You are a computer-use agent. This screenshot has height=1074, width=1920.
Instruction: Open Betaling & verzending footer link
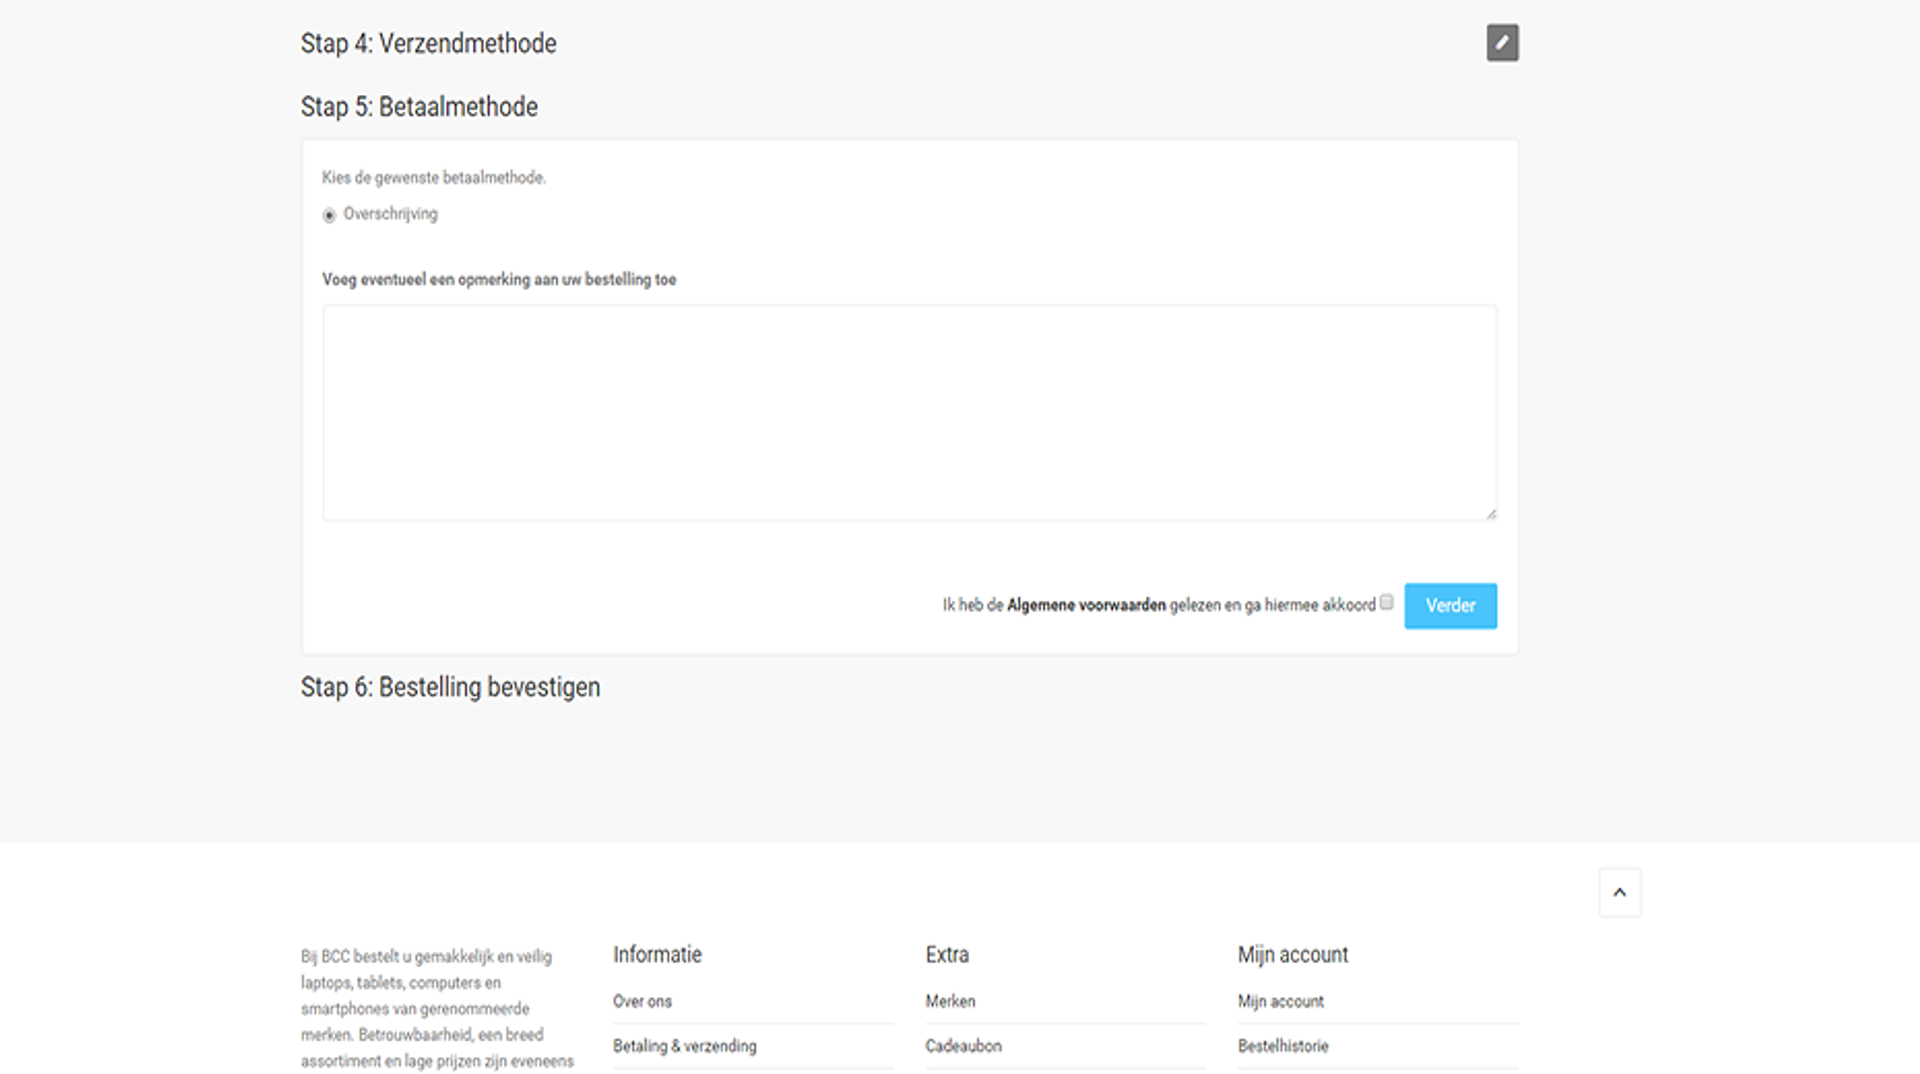pyautogui.click(x=684, y=1046)
